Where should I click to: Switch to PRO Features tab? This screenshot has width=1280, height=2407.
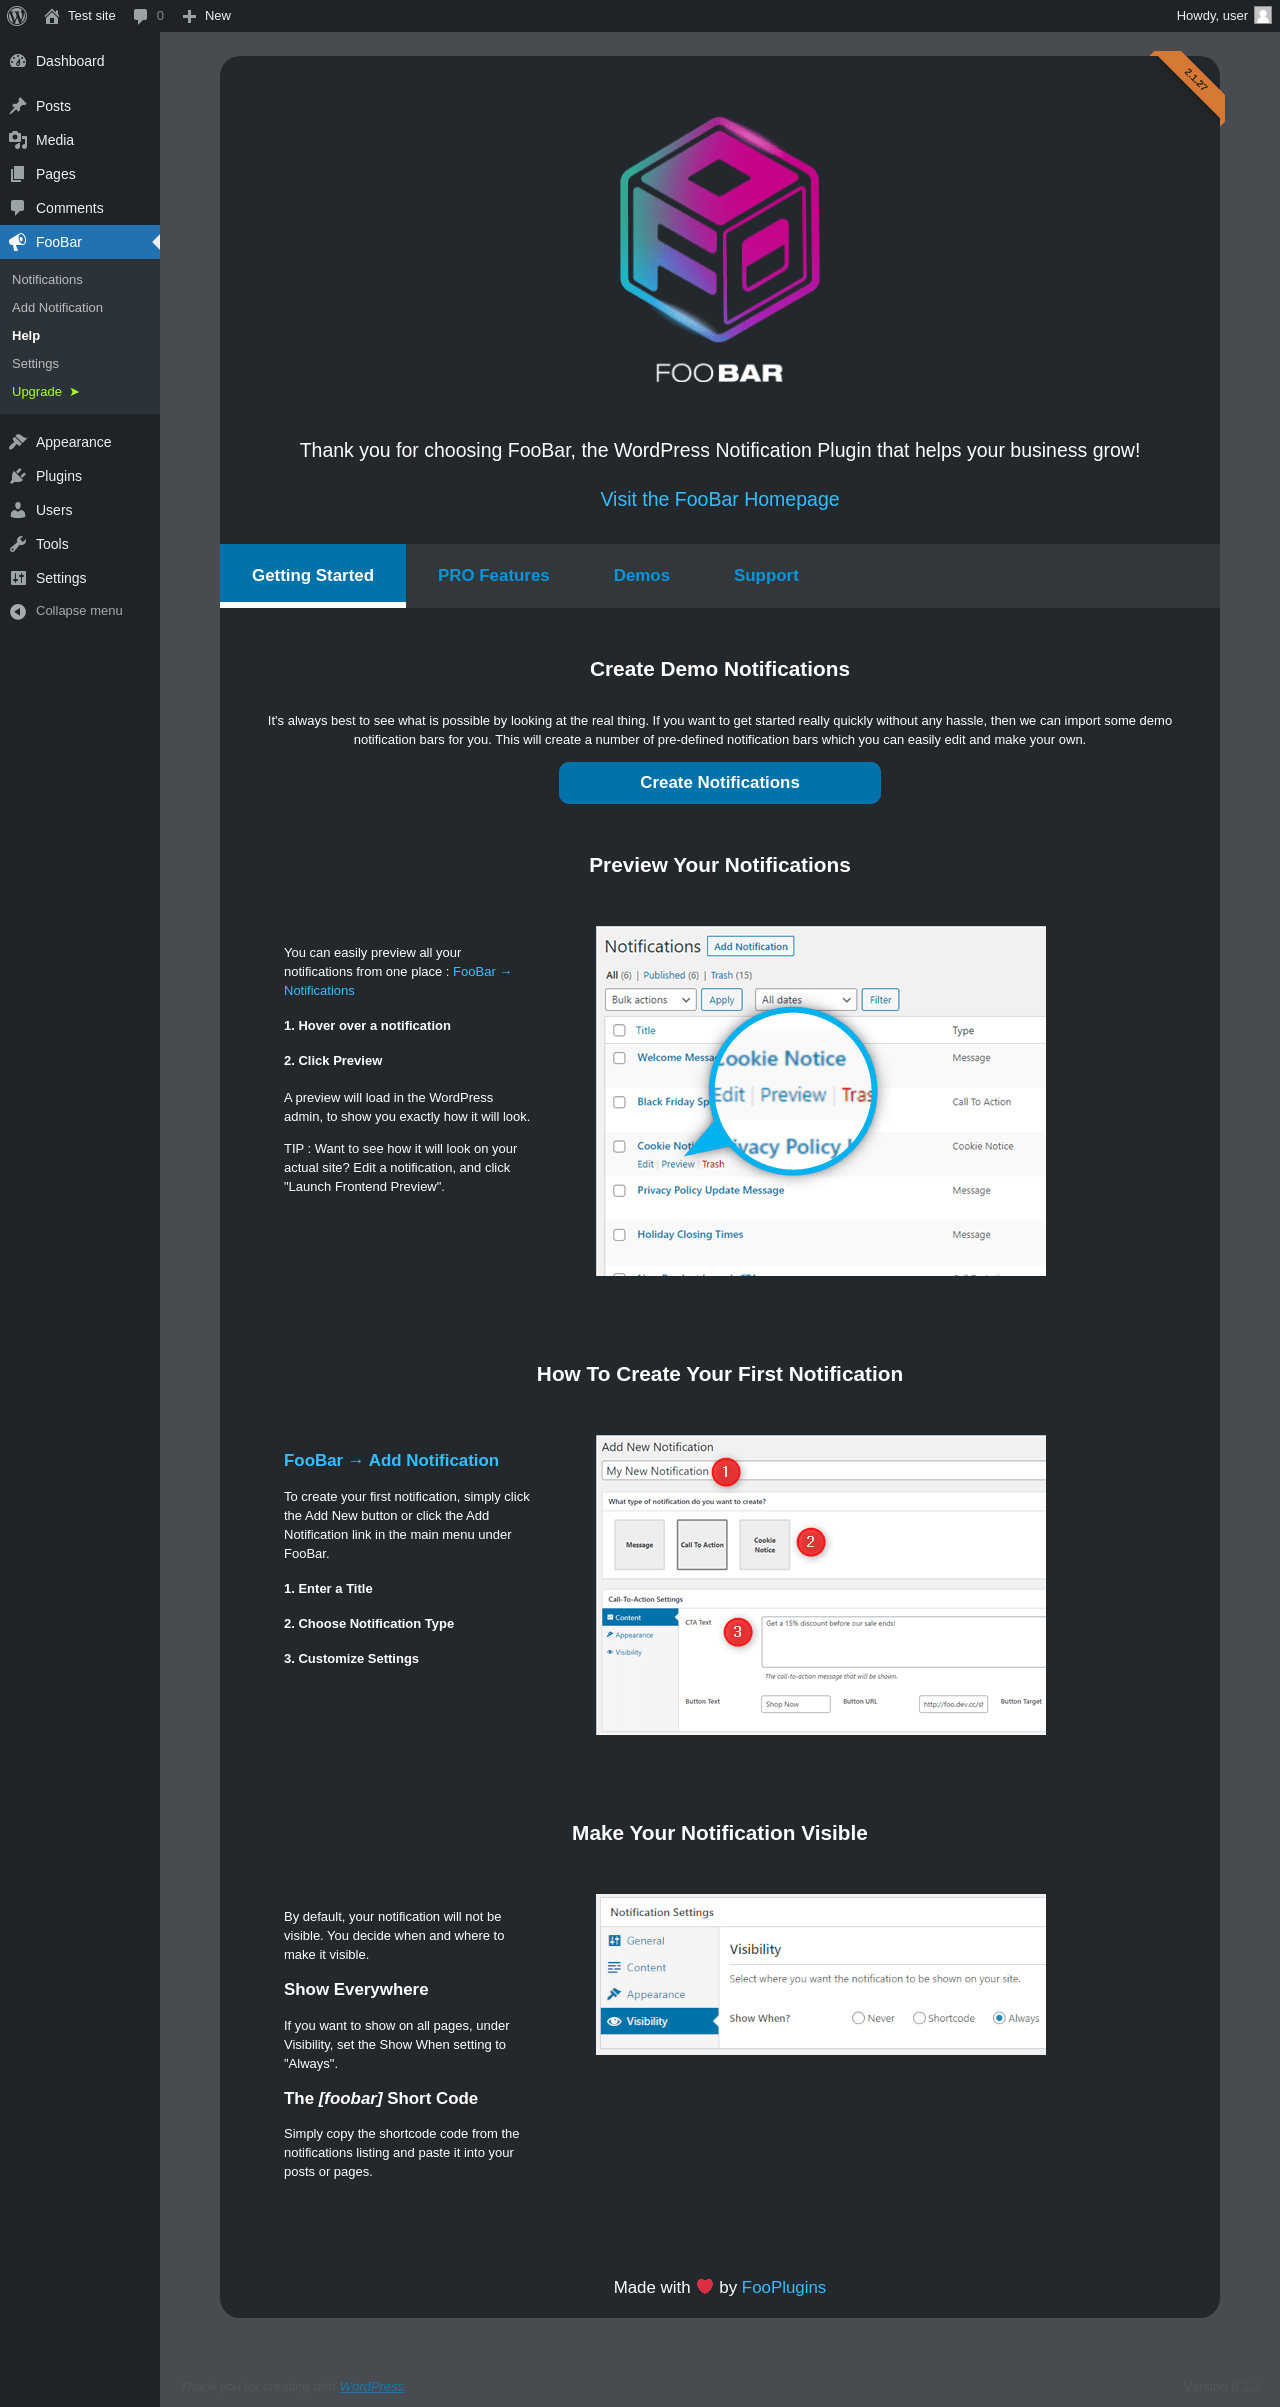click(x=493, y=575)
